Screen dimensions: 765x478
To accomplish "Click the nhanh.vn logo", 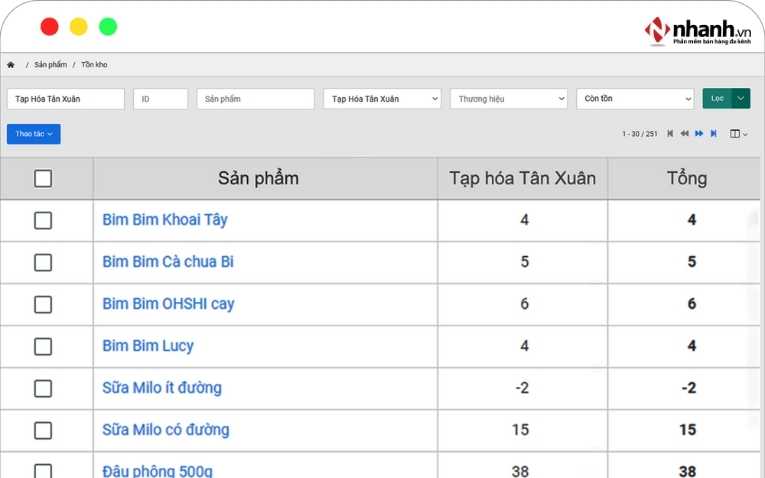I will click(697, 30).
